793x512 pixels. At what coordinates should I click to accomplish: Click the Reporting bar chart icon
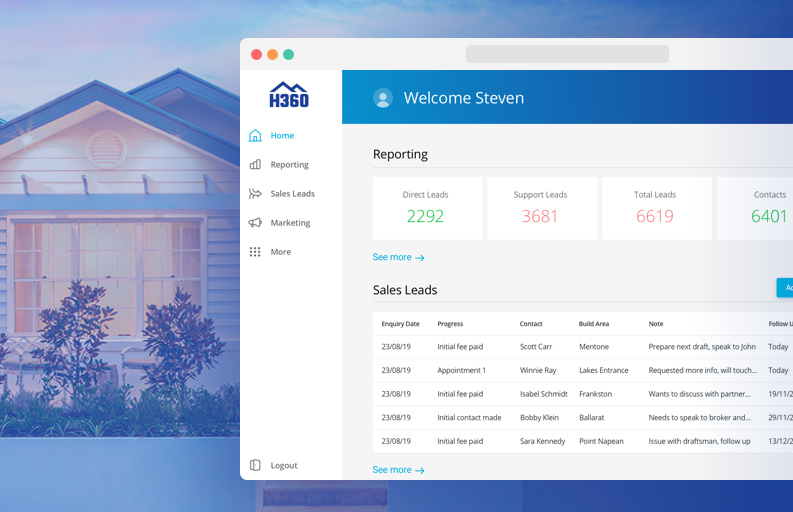pos(255,164)
